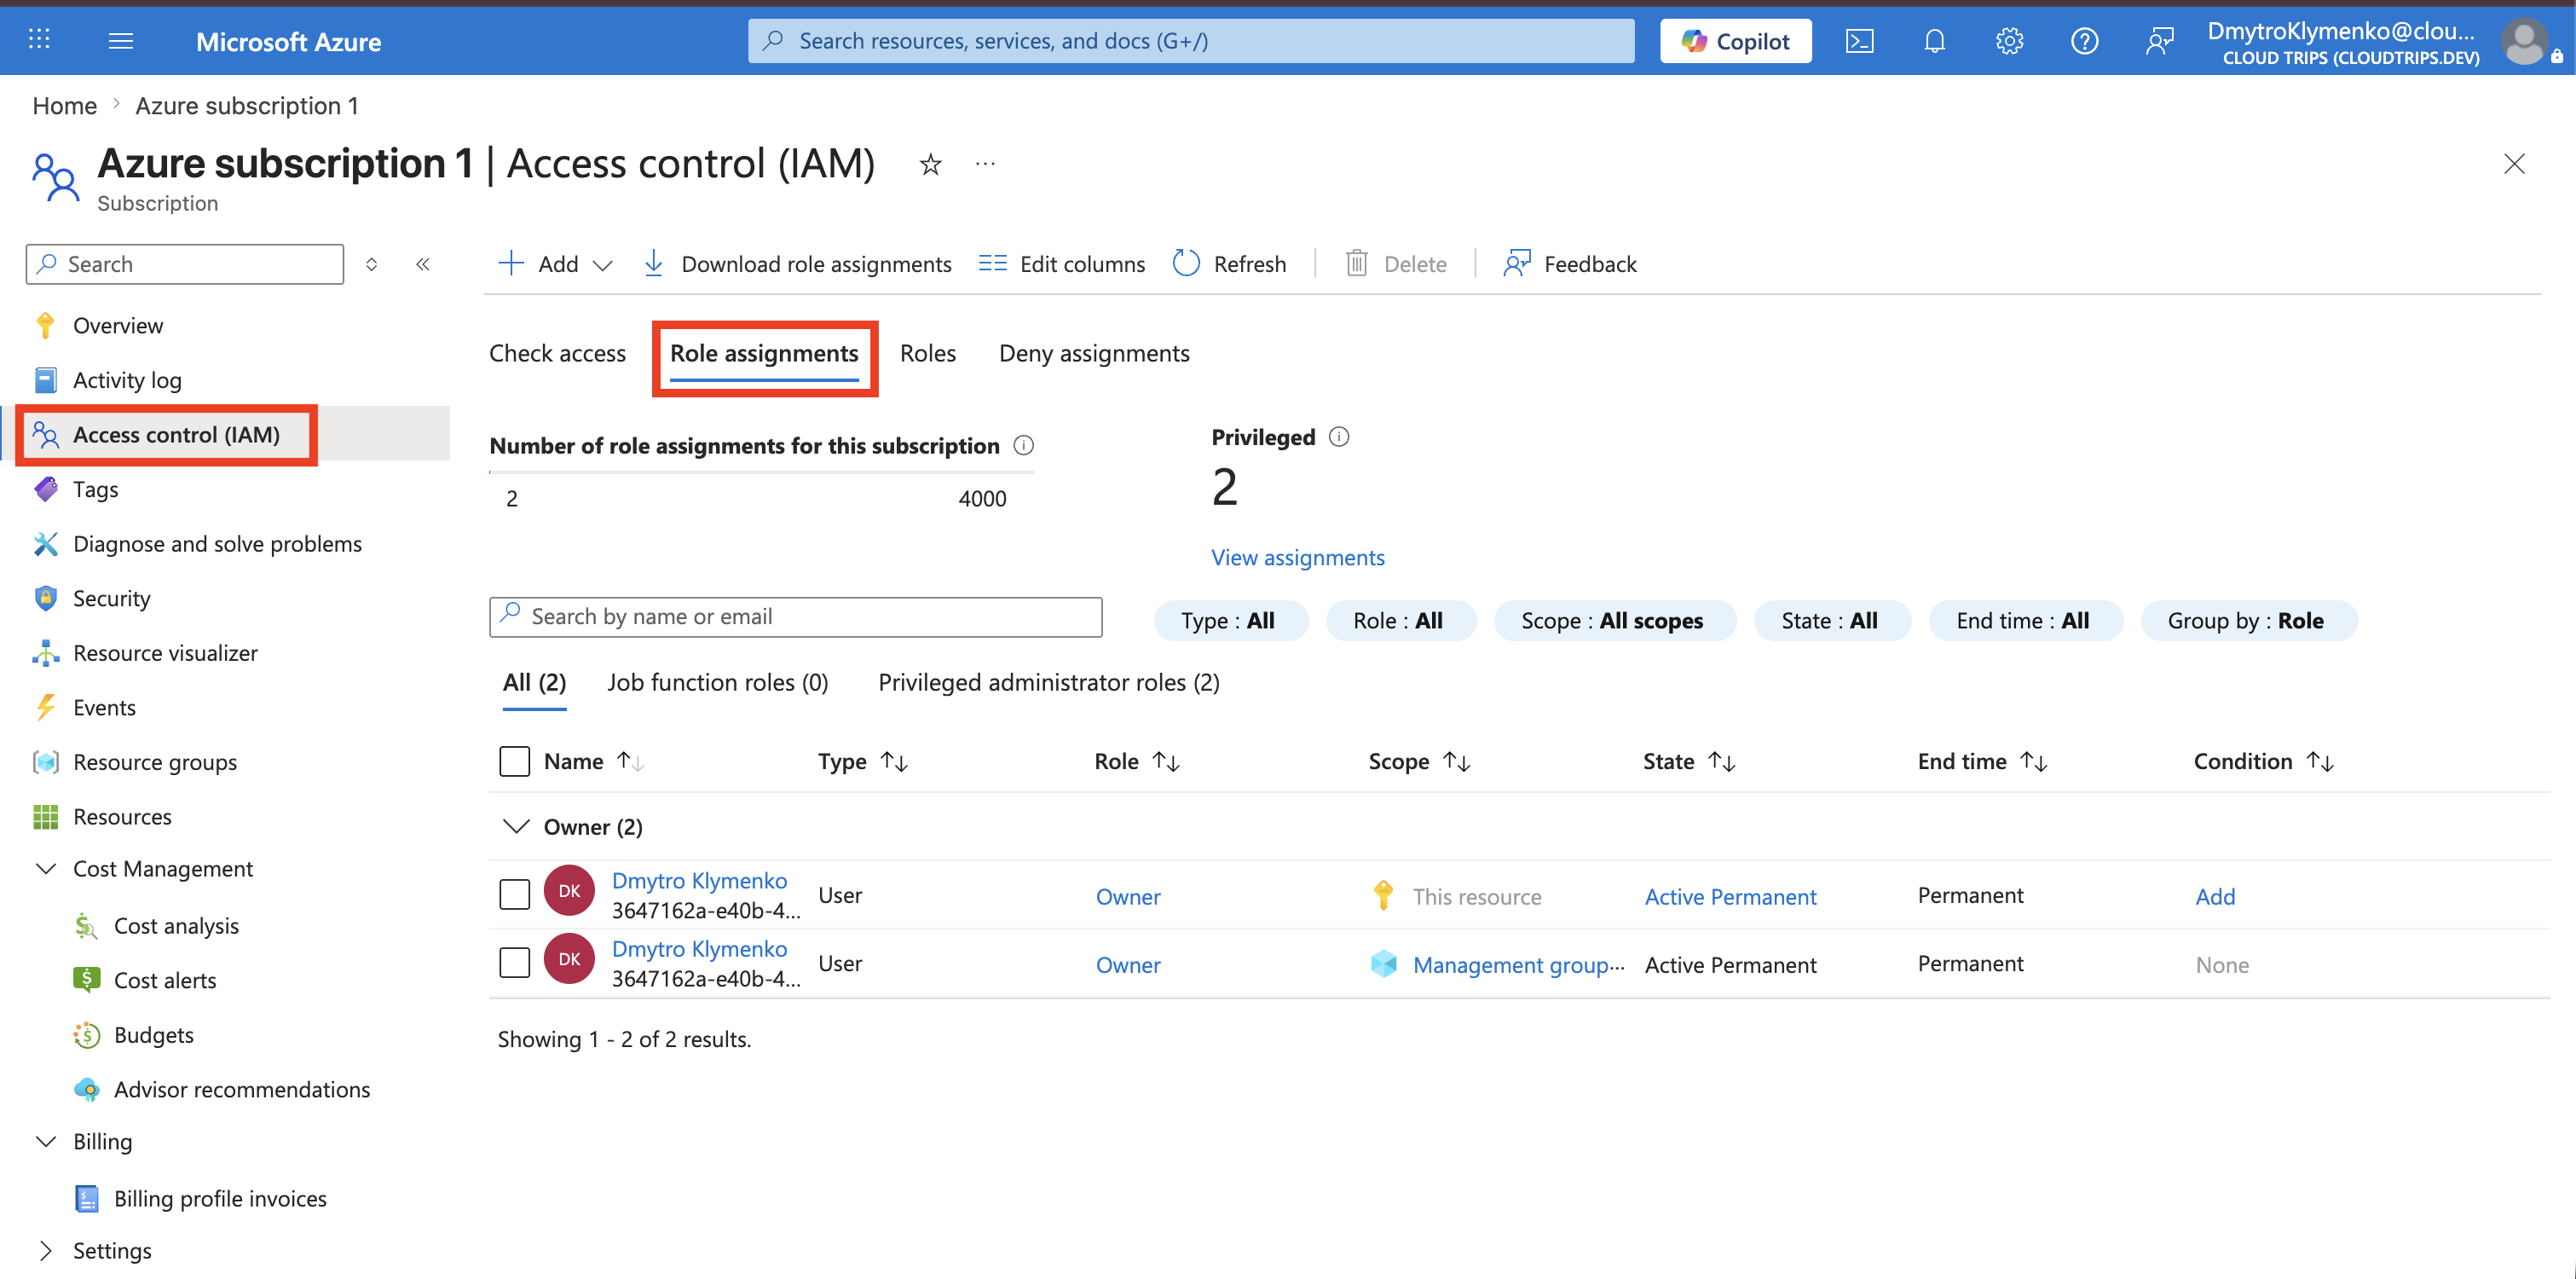Select the All (2) tab
The image size is (2576, 1279).
point(534,682)
